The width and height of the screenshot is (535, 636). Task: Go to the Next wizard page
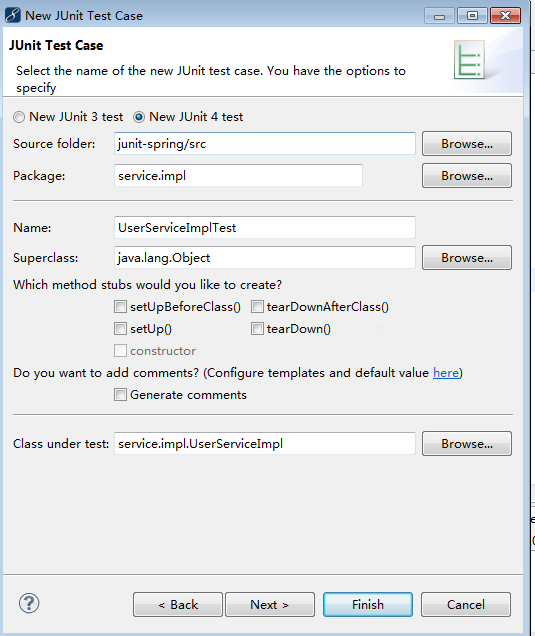[x=270, y=605]
